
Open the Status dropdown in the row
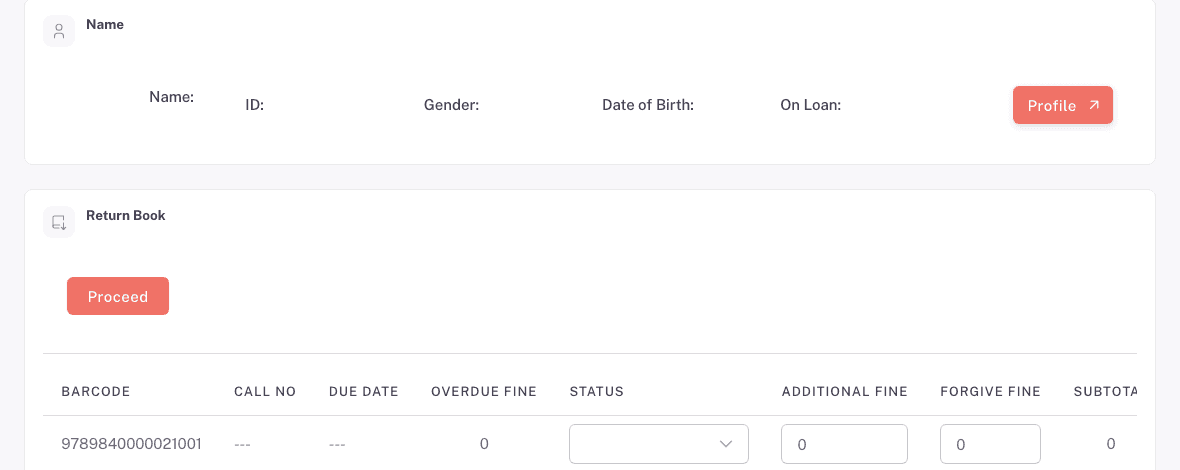pyautogui.click(x=658, y=444)
